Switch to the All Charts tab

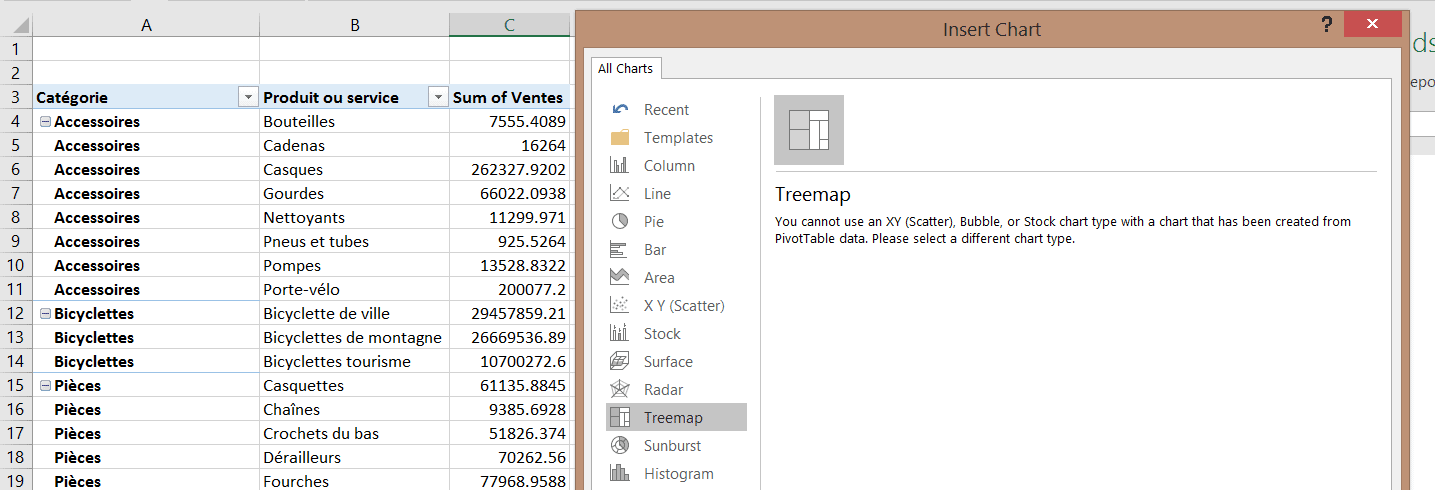pos(625,69)
